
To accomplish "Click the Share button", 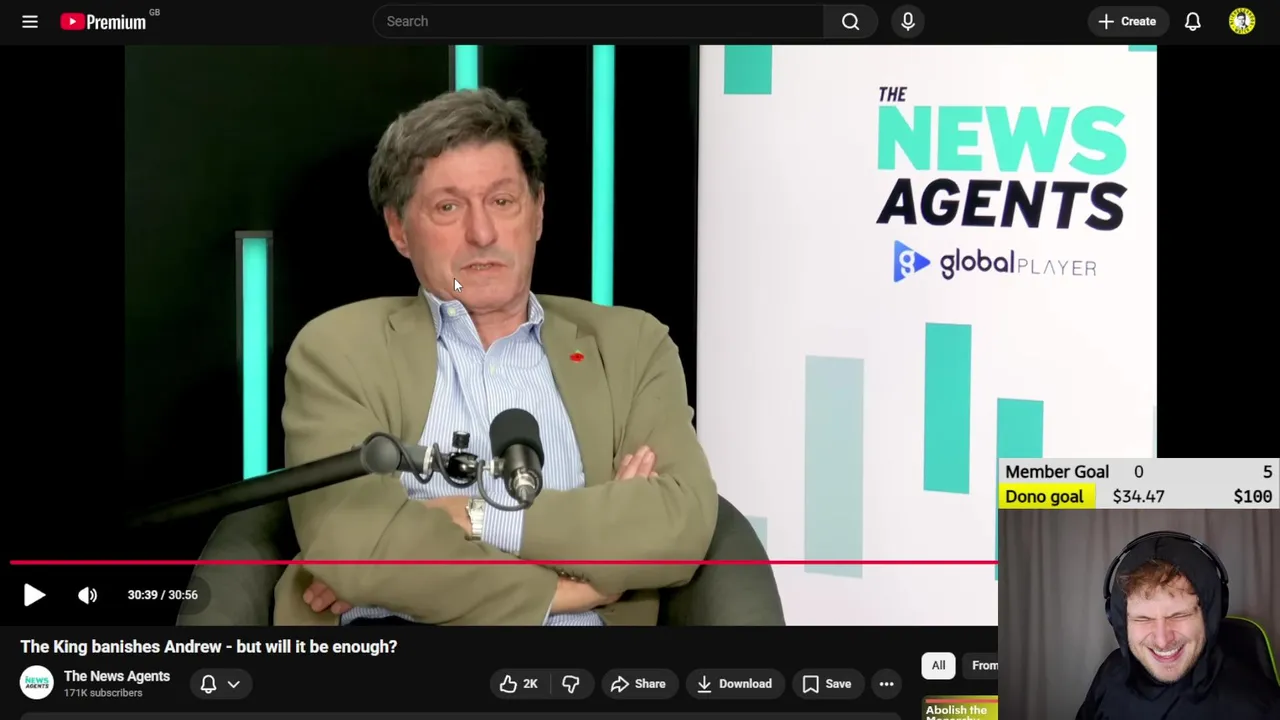I will (638, 684).
